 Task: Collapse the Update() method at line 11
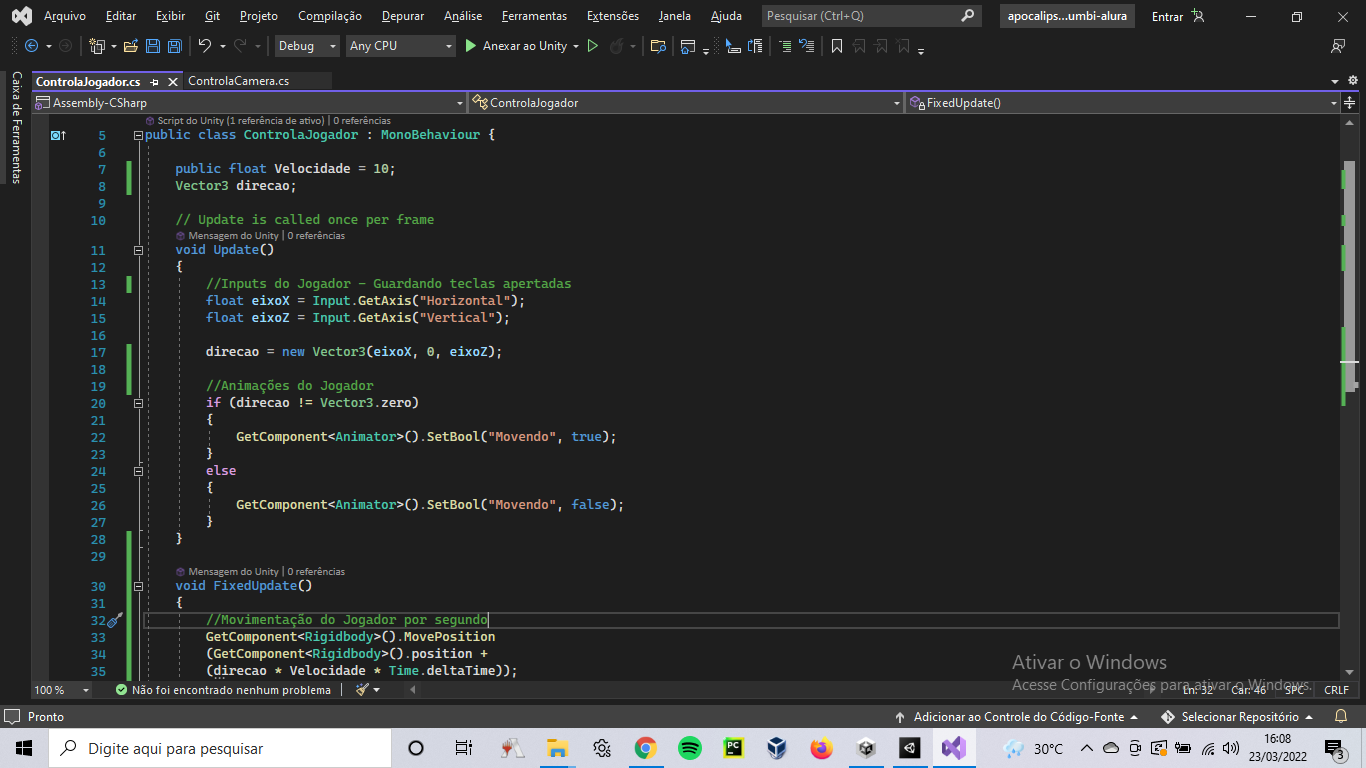138,250
